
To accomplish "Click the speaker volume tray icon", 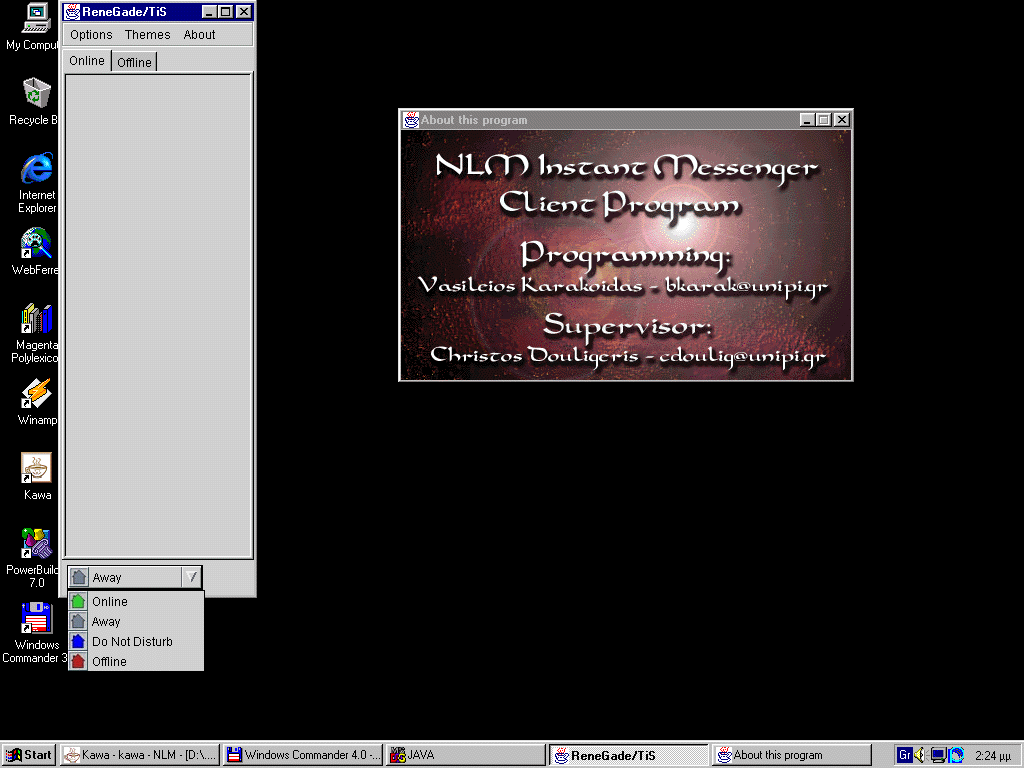I will point(920,755).
